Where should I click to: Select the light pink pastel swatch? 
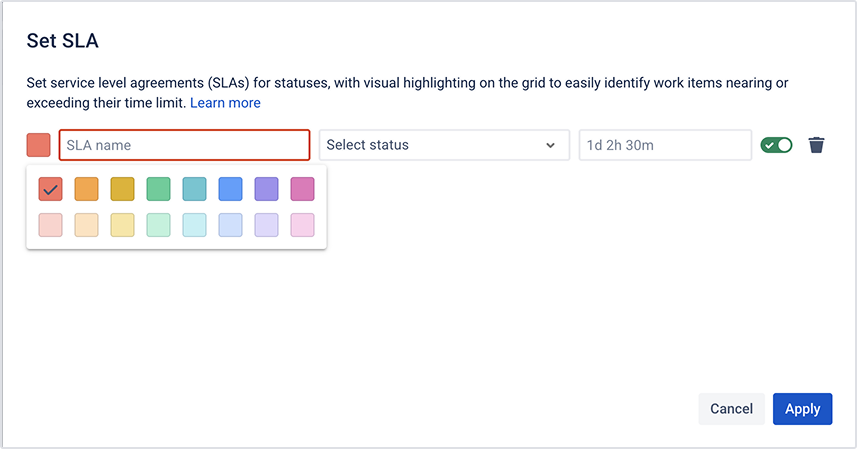(303, 225)
